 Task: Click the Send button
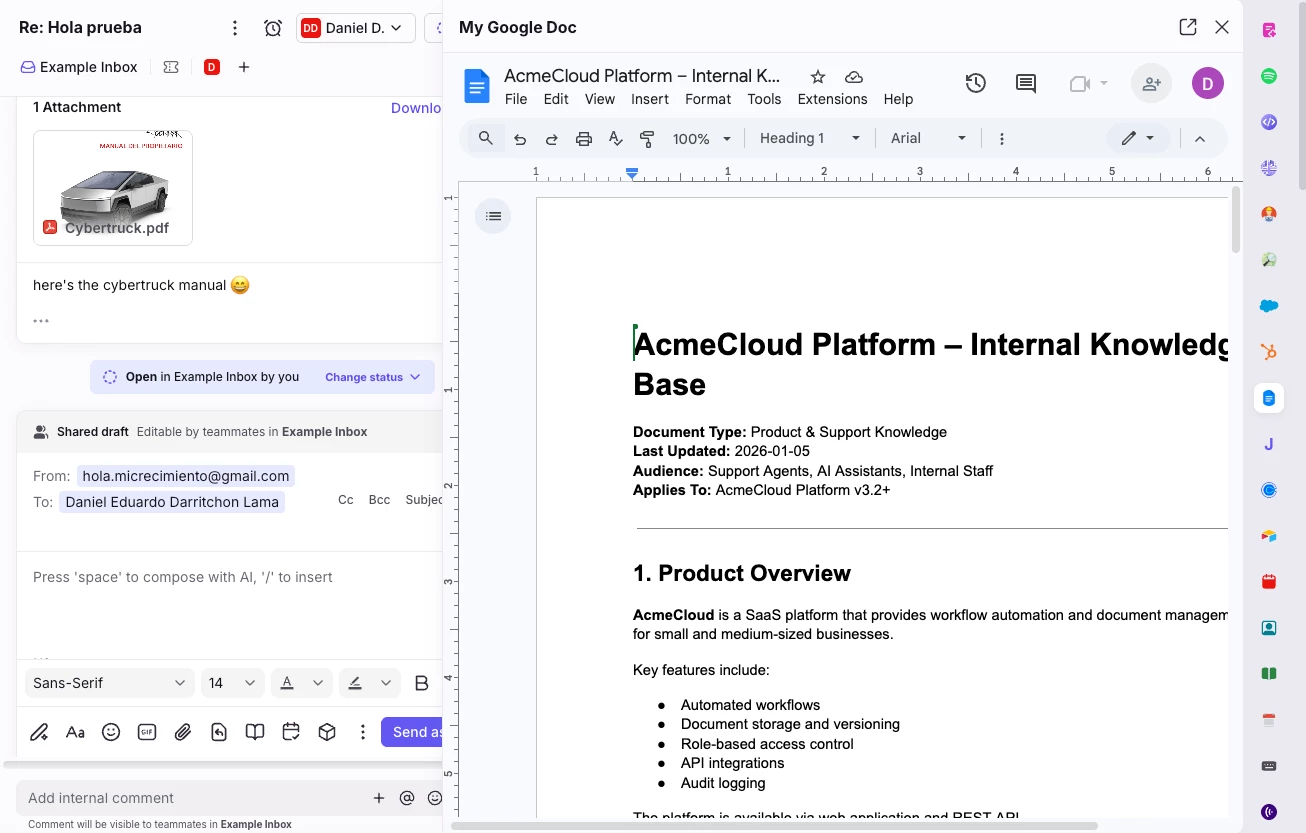(x=412, y=732)
